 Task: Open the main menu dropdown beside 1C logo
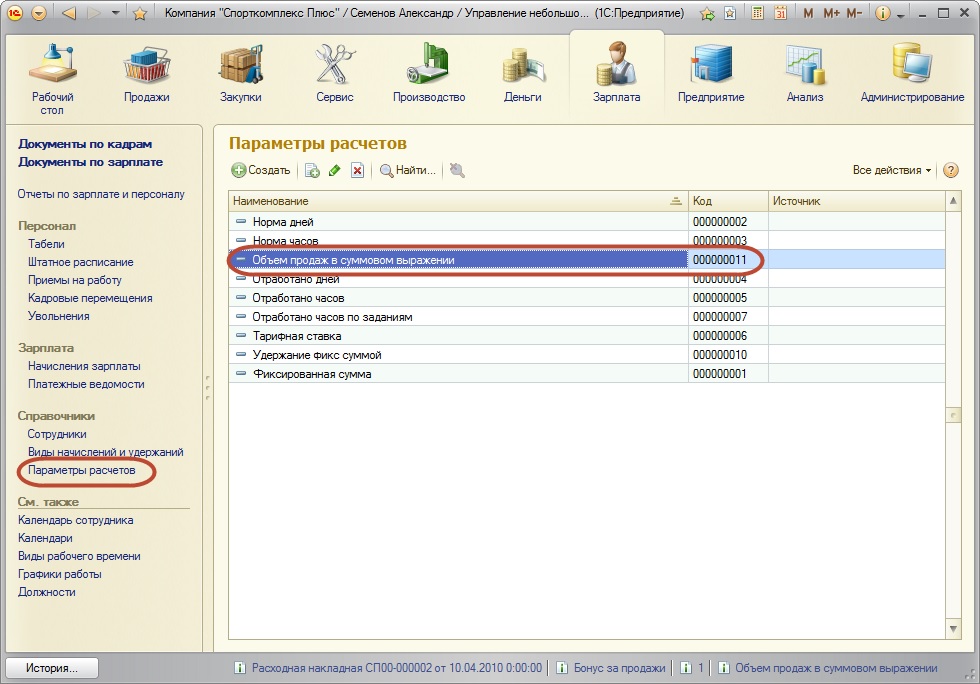click(x=39, y=14)
